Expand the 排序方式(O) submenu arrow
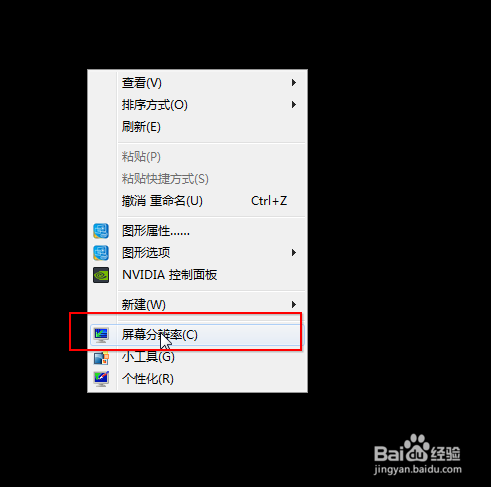Viewport: 491px width, 487px height. (x=294, y=105)
